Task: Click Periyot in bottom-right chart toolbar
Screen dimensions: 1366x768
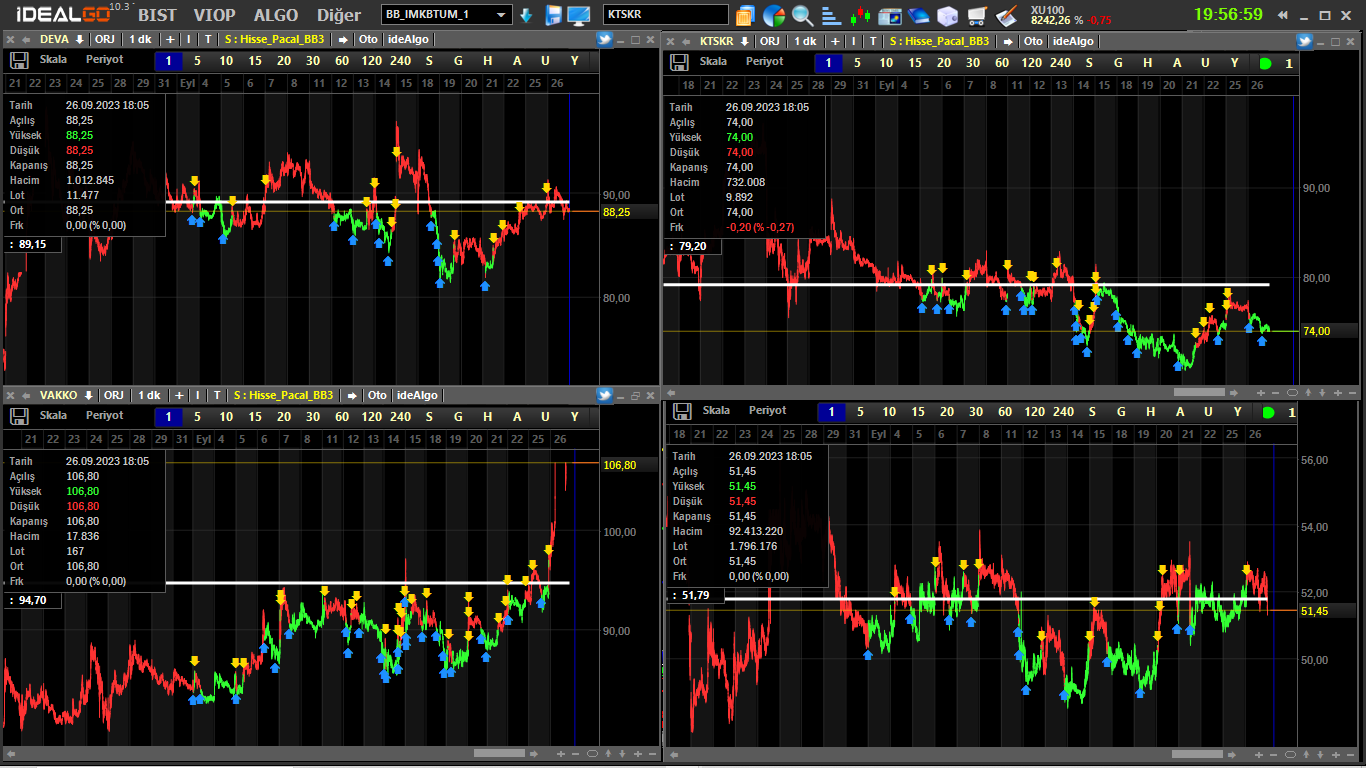Action: click(x=767, y=411)
